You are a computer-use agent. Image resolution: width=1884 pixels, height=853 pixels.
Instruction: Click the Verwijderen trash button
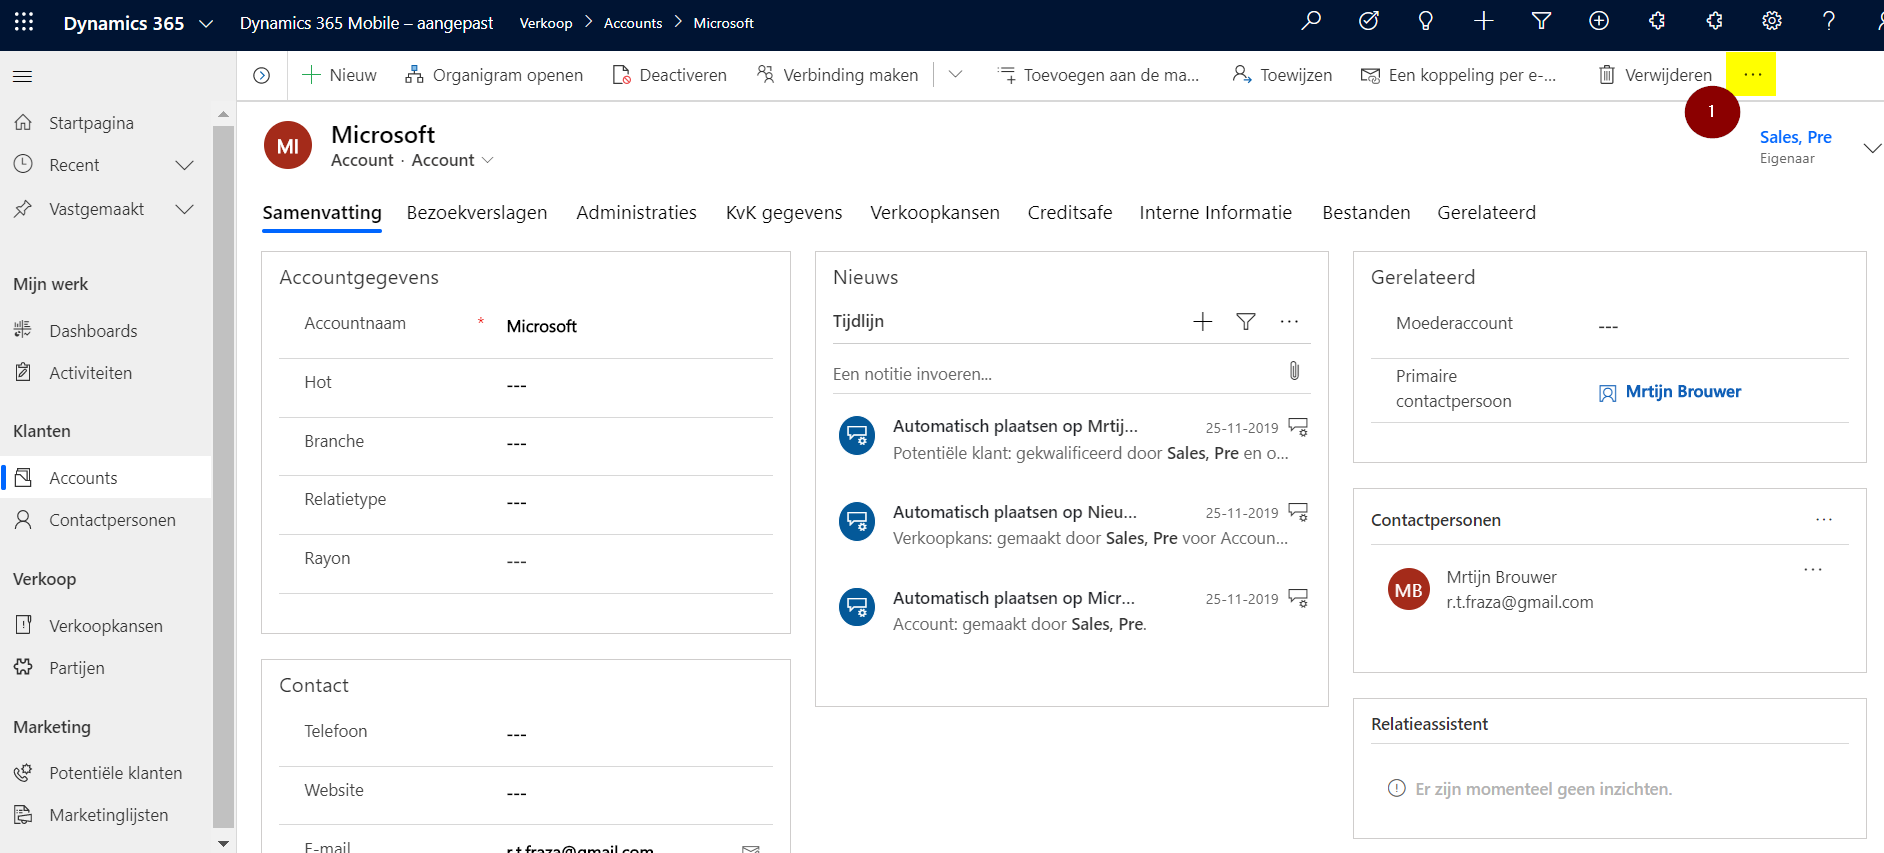click(1655, 75)
